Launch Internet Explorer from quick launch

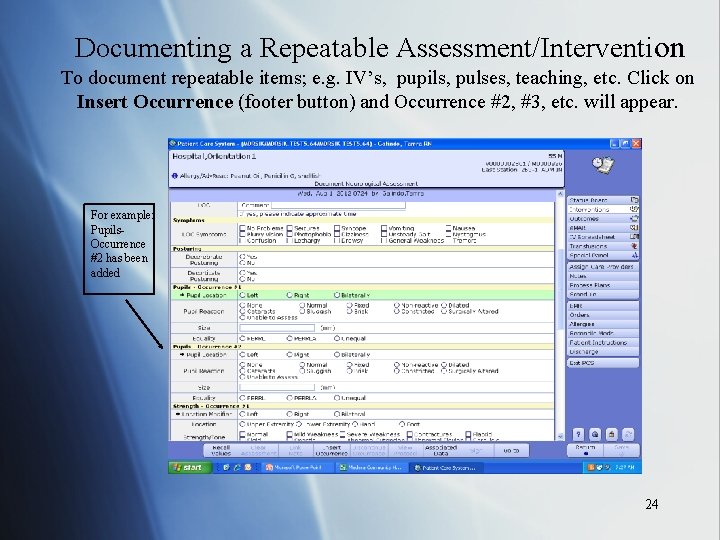(237, 467)
